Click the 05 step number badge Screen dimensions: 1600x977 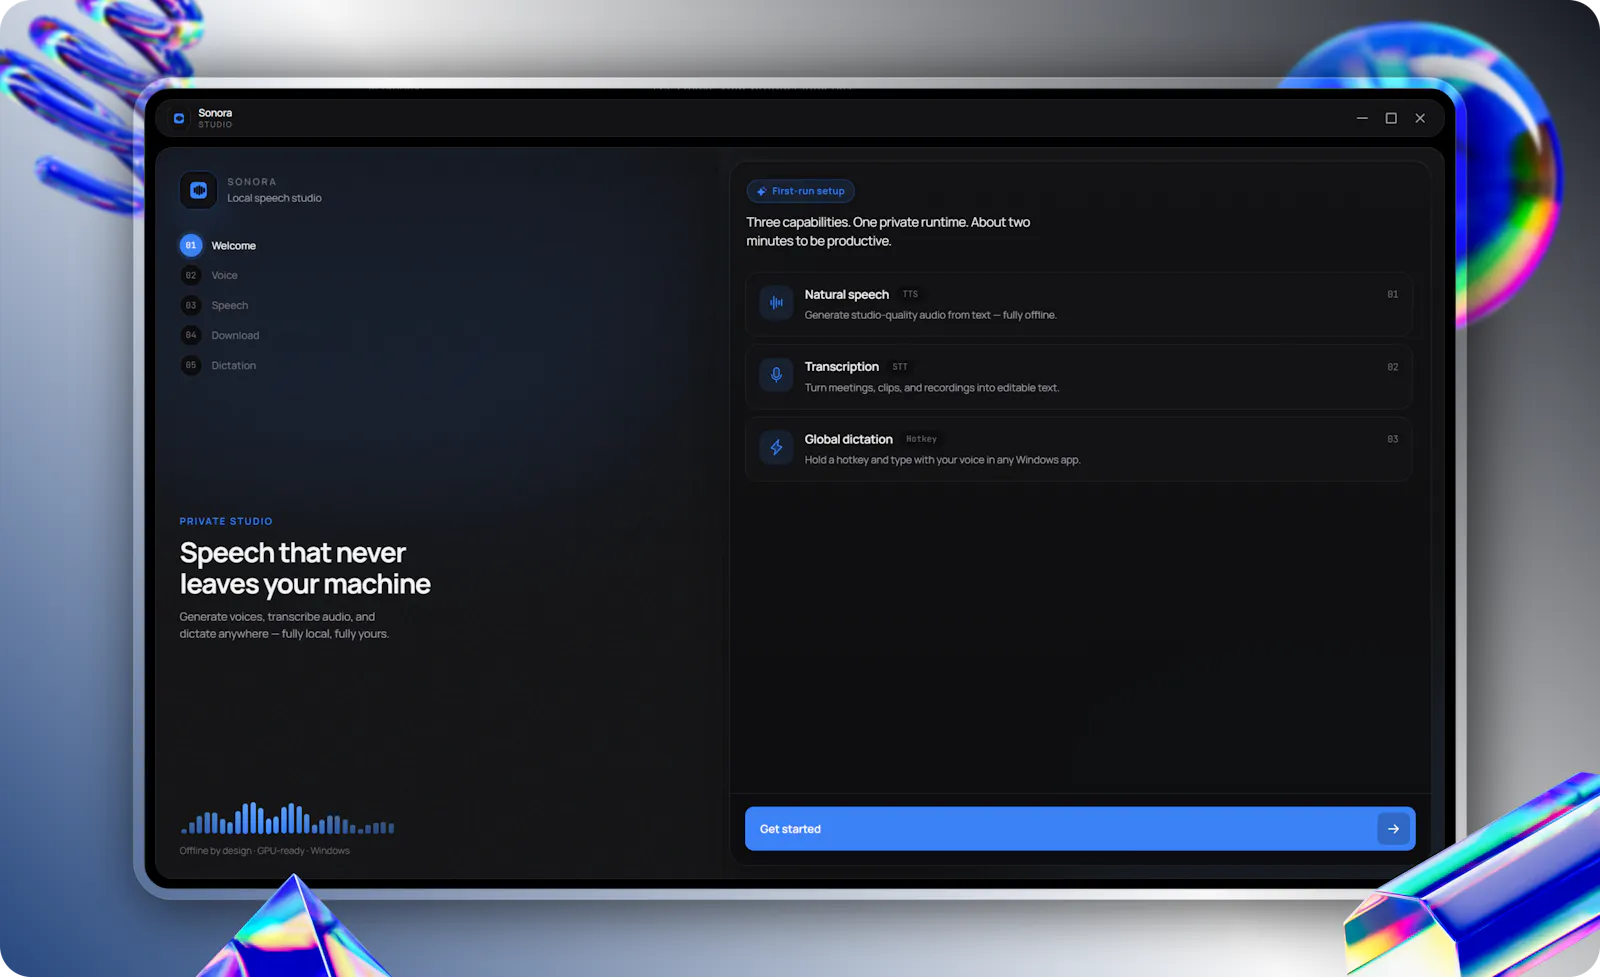[x=191, y=365]
